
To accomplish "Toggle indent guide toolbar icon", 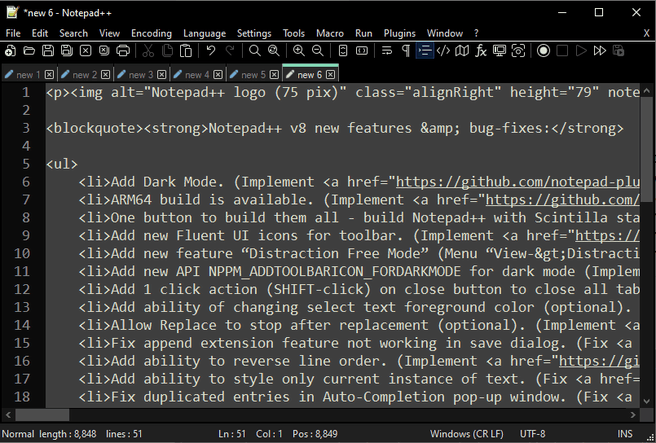I will click(x=425, y=51).
